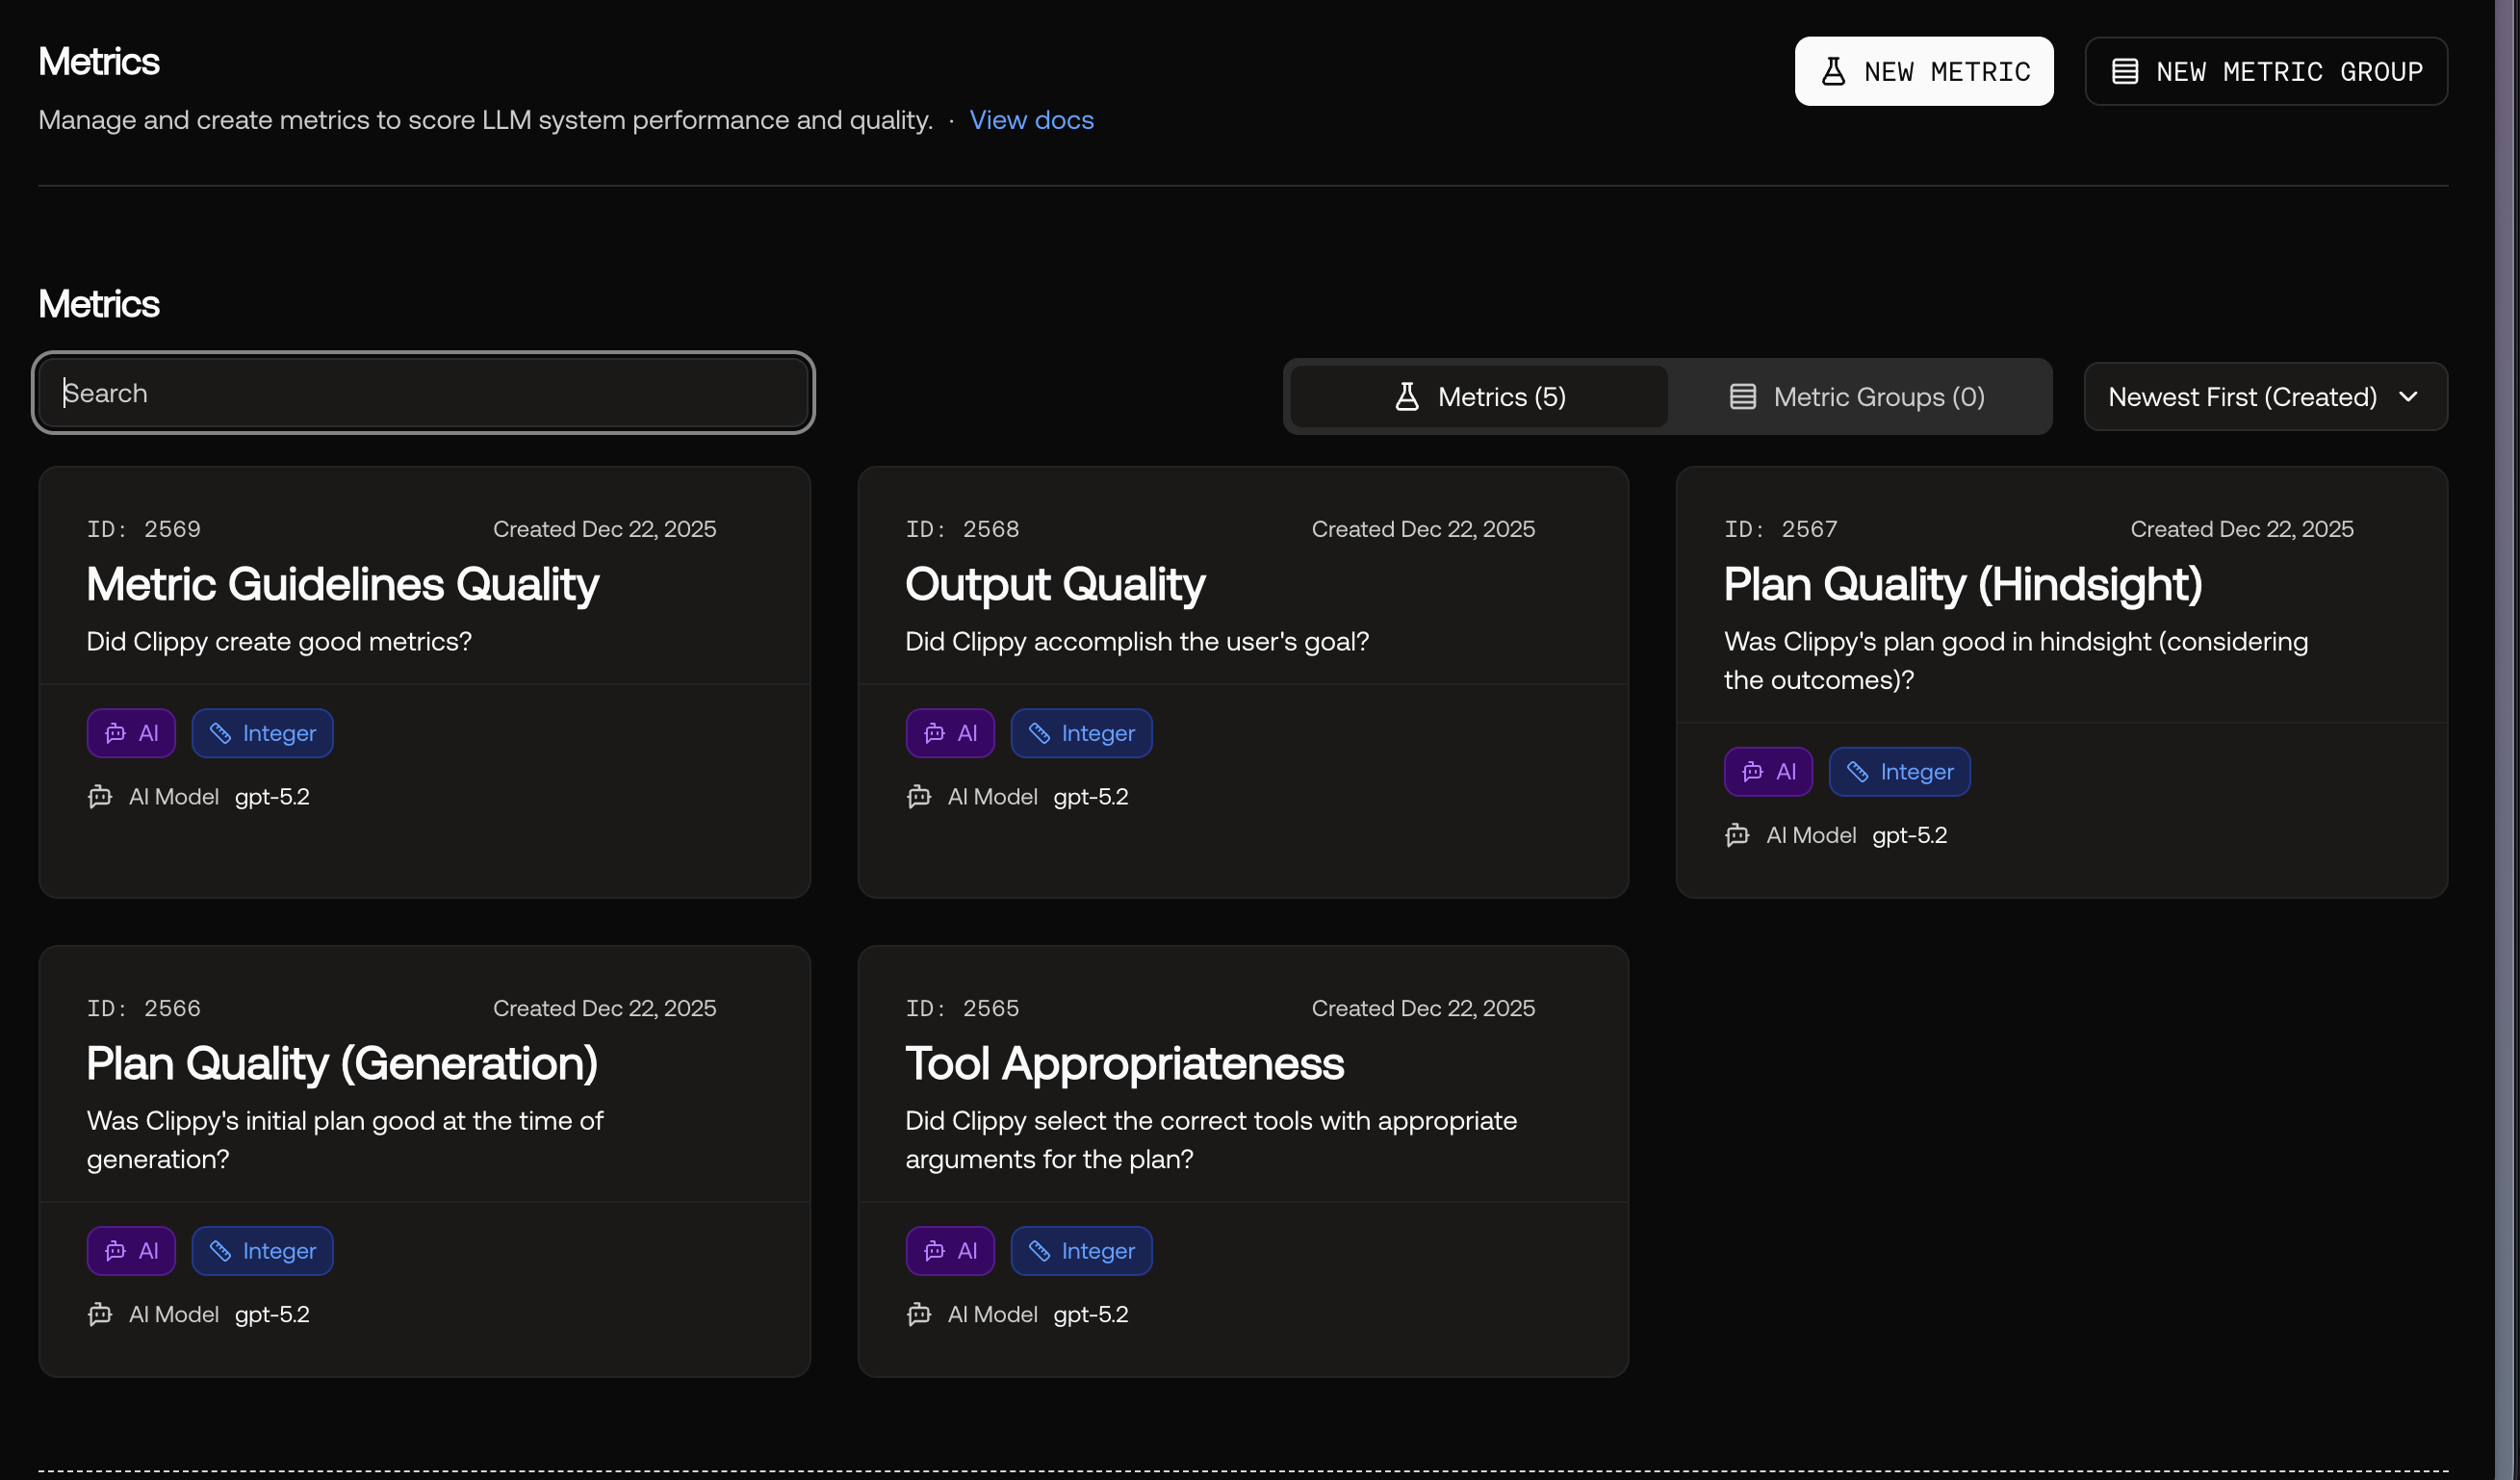Click AI Model robot icon on Output Quality card
Screen dimensions: 2520x1480
point(919,797)
